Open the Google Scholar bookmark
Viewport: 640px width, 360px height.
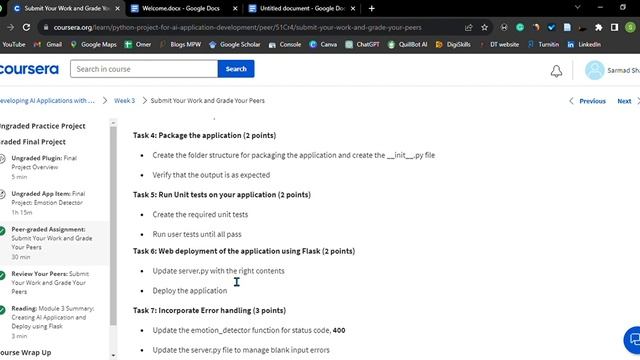pyautogui.click(x=235, y=44)
